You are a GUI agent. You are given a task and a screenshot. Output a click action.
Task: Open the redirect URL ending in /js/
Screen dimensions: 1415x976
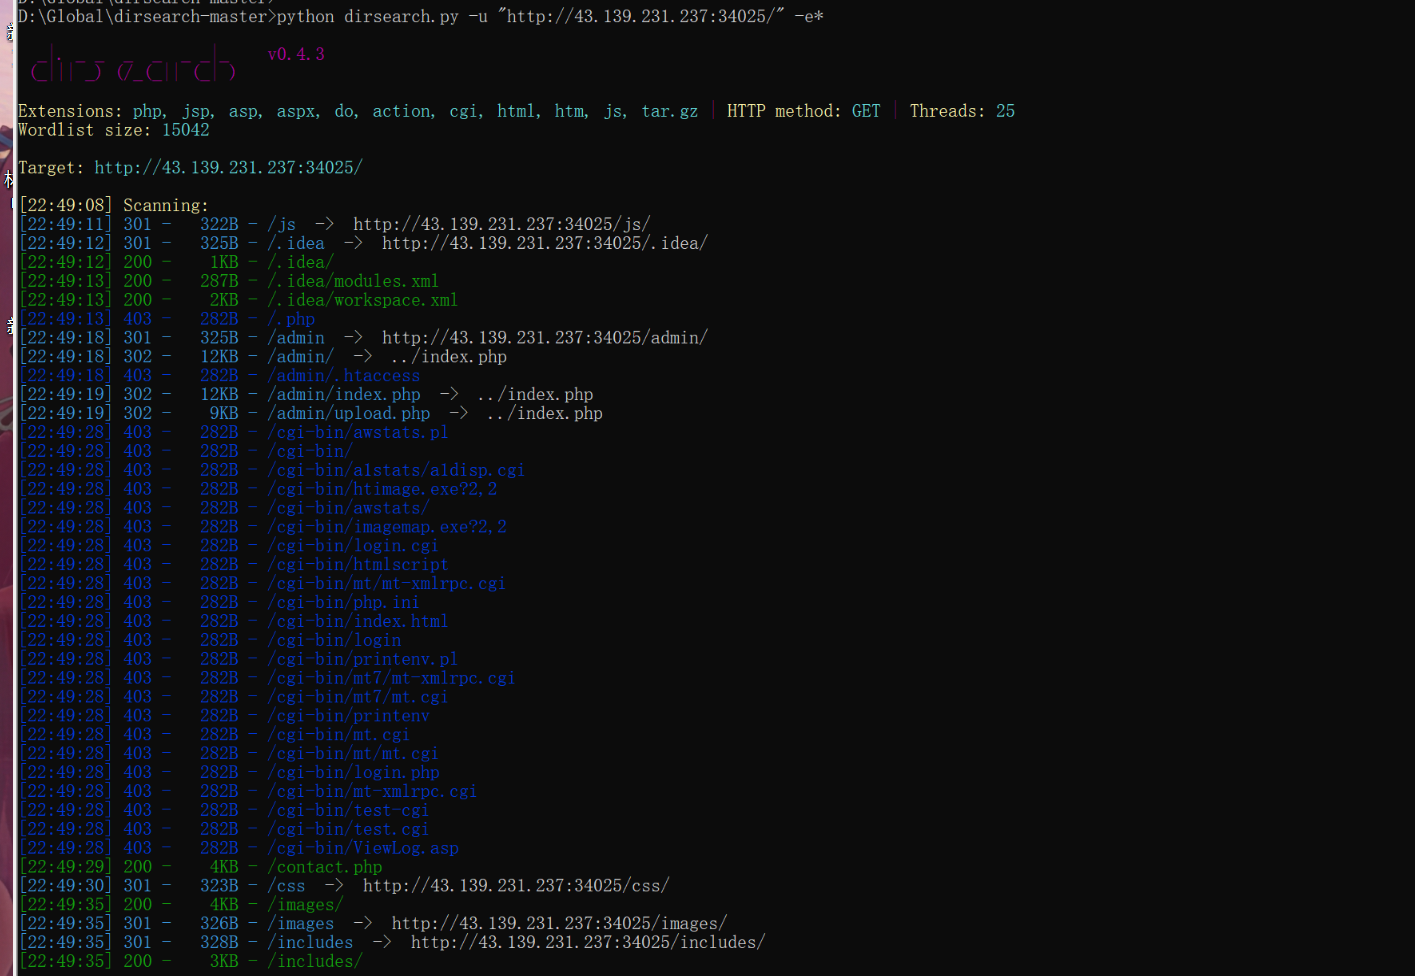[x=501, y=224]
